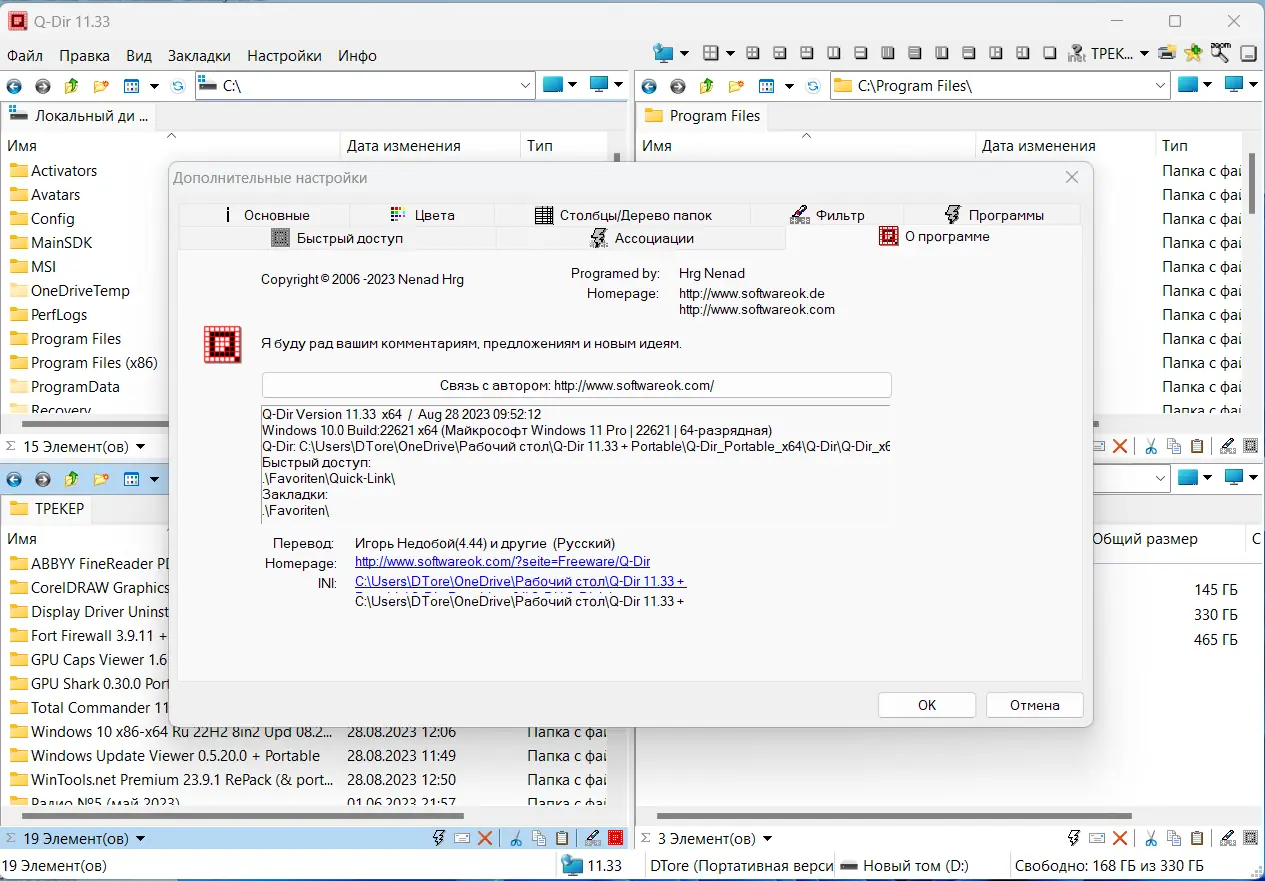
Task: Click the mail icon in bottom-left status bar
Action: tap(462, 838)
